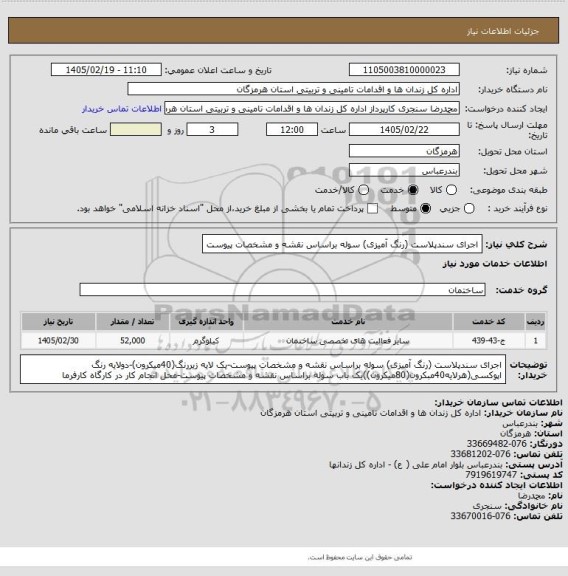Click the response deadline date 1405/02/22
568x576 pixels.
point(404,130)
